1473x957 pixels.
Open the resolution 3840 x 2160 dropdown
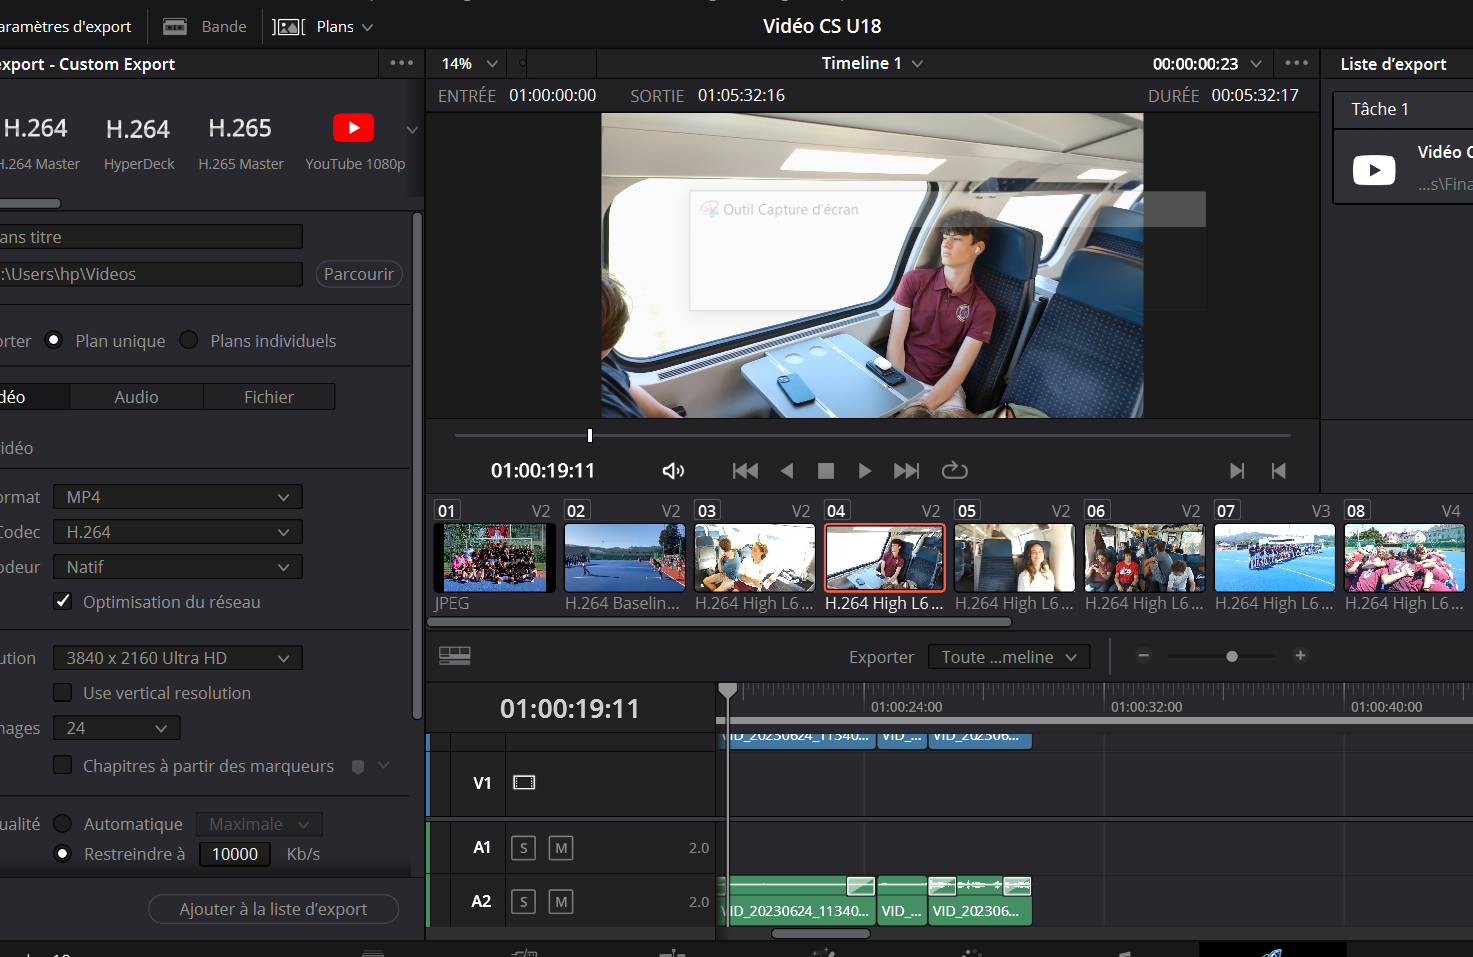(177, 657)
